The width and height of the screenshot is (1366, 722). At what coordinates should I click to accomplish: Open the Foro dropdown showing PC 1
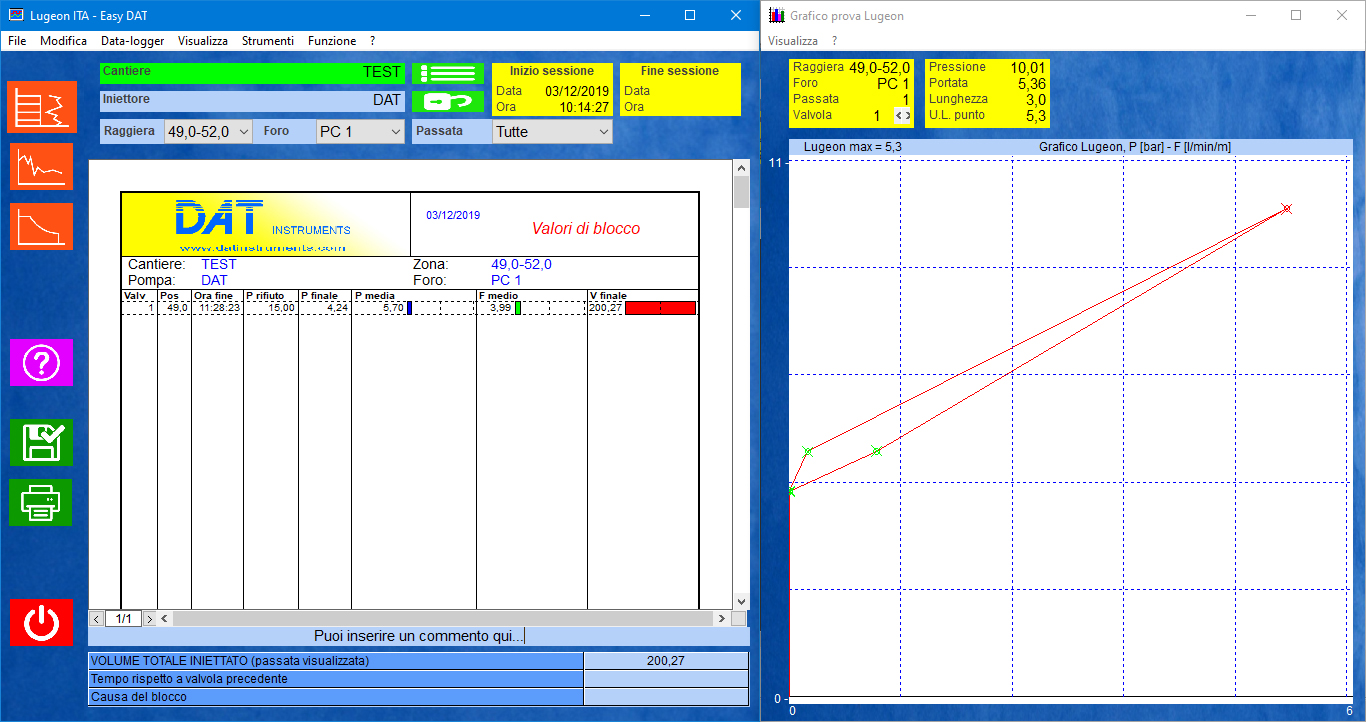point(394,132)
